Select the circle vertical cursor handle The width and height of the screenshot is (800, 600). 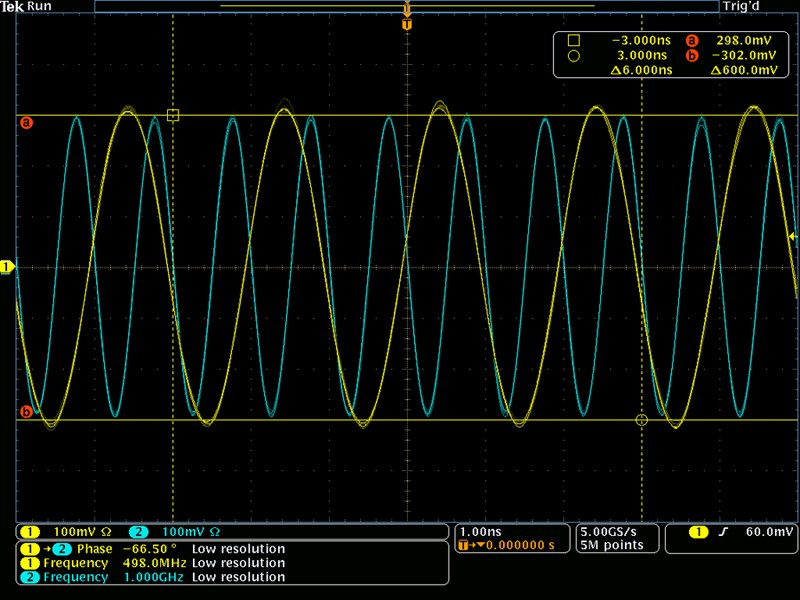[642, 421]
